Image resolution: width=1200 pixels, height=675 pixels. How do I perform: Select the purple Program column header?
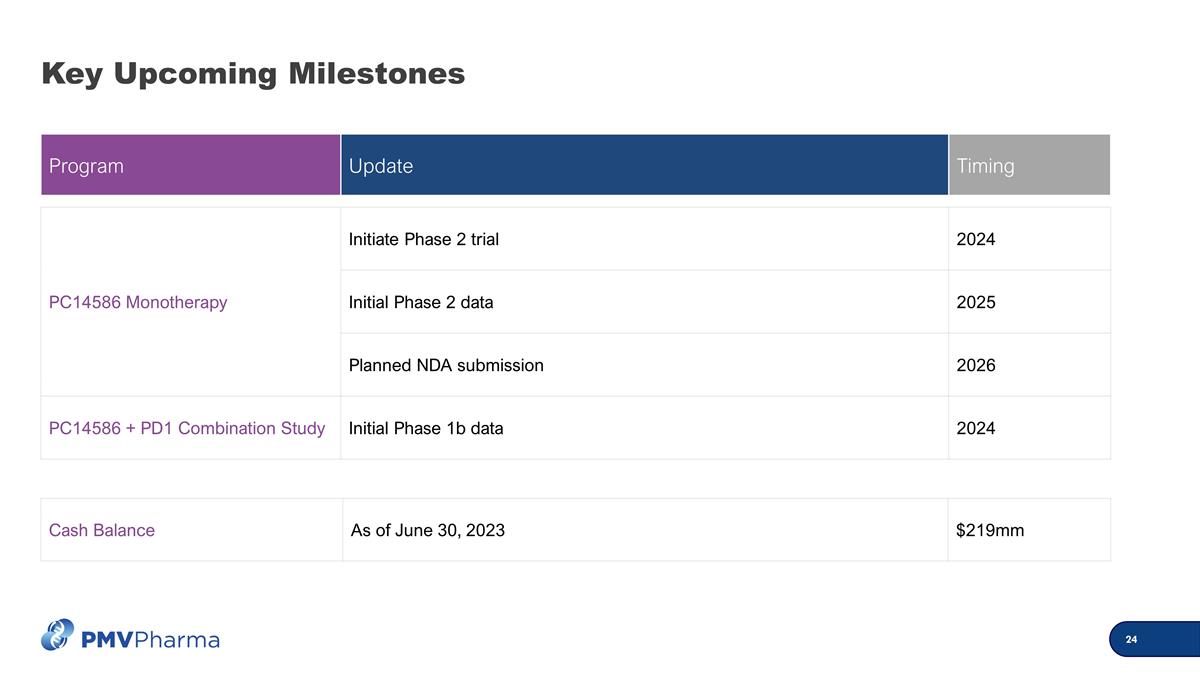point(190,165)
